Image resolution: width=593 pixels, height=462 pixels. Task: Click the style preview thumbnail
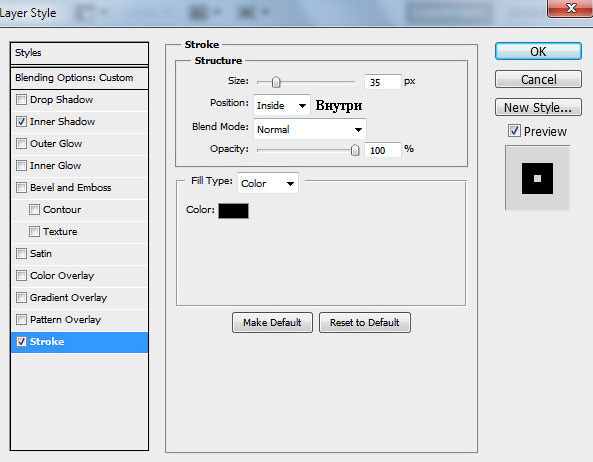537,178
